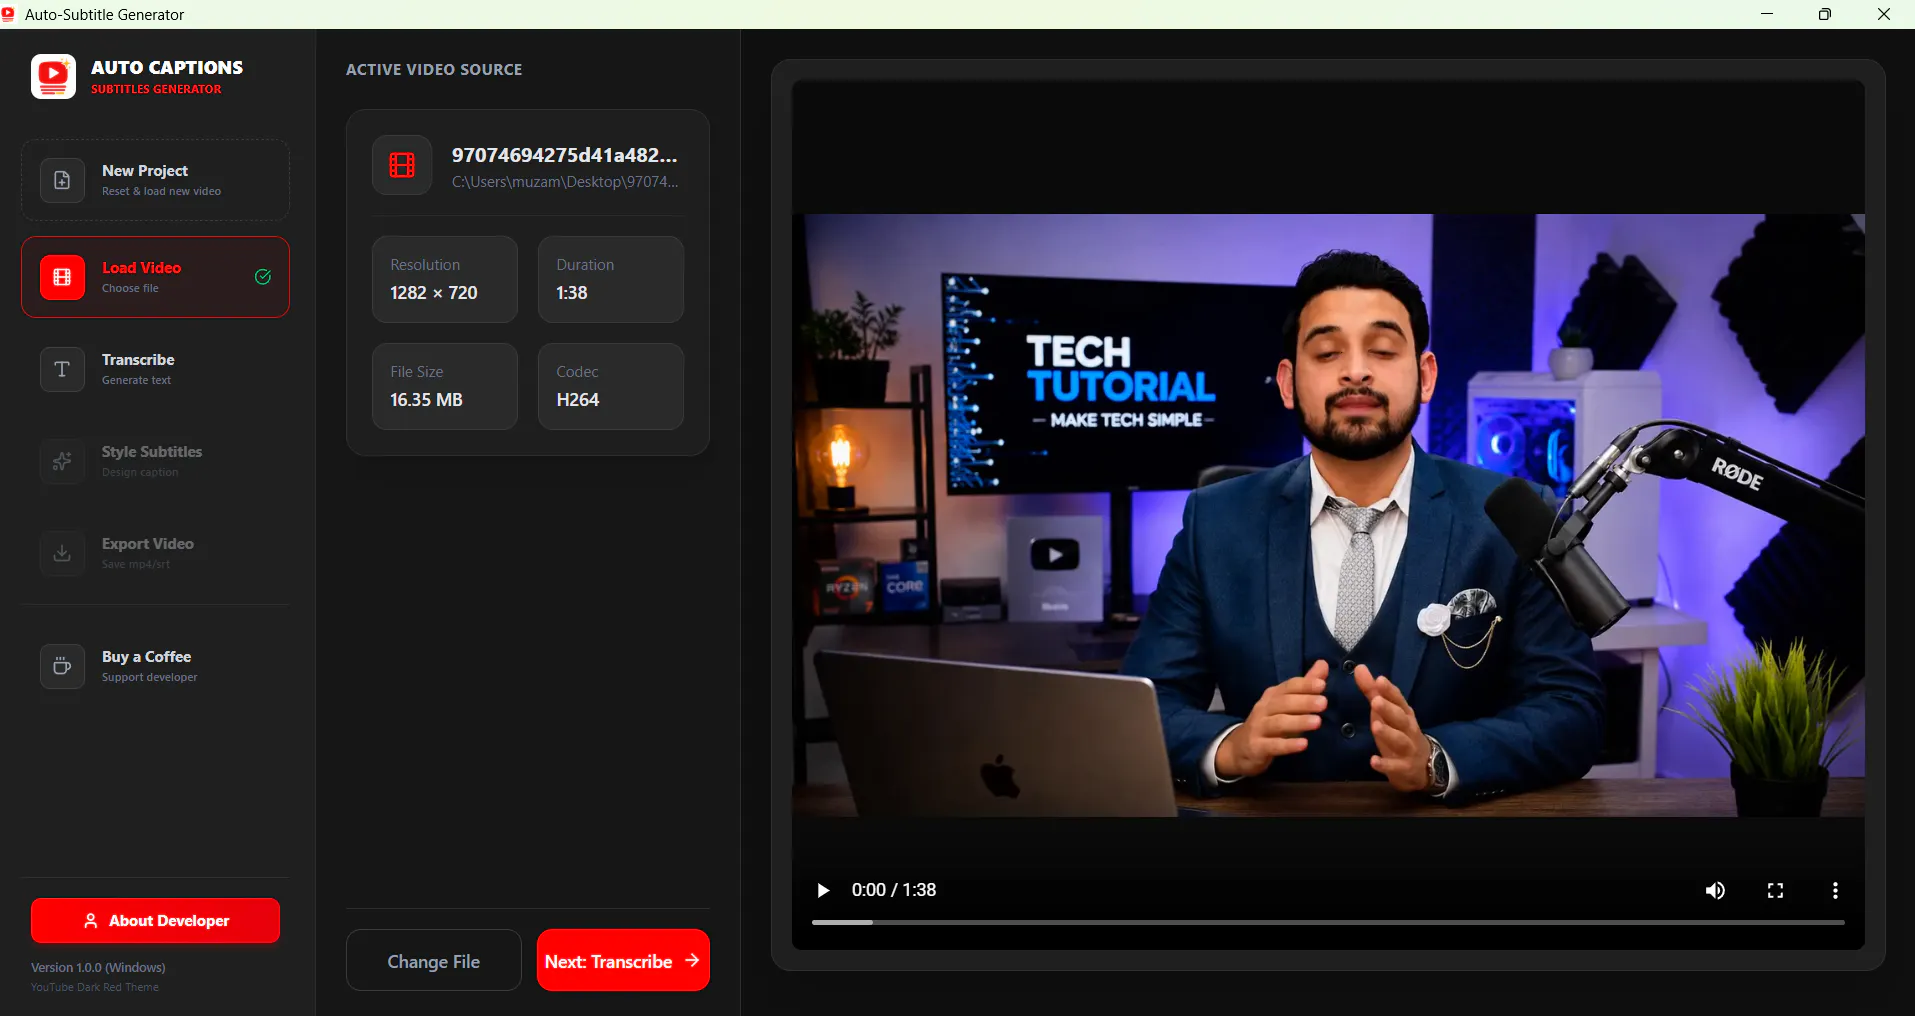This screenshot has height=1016, width=1915.
Task: Select the Load Video step
Action: click(155, 277)
